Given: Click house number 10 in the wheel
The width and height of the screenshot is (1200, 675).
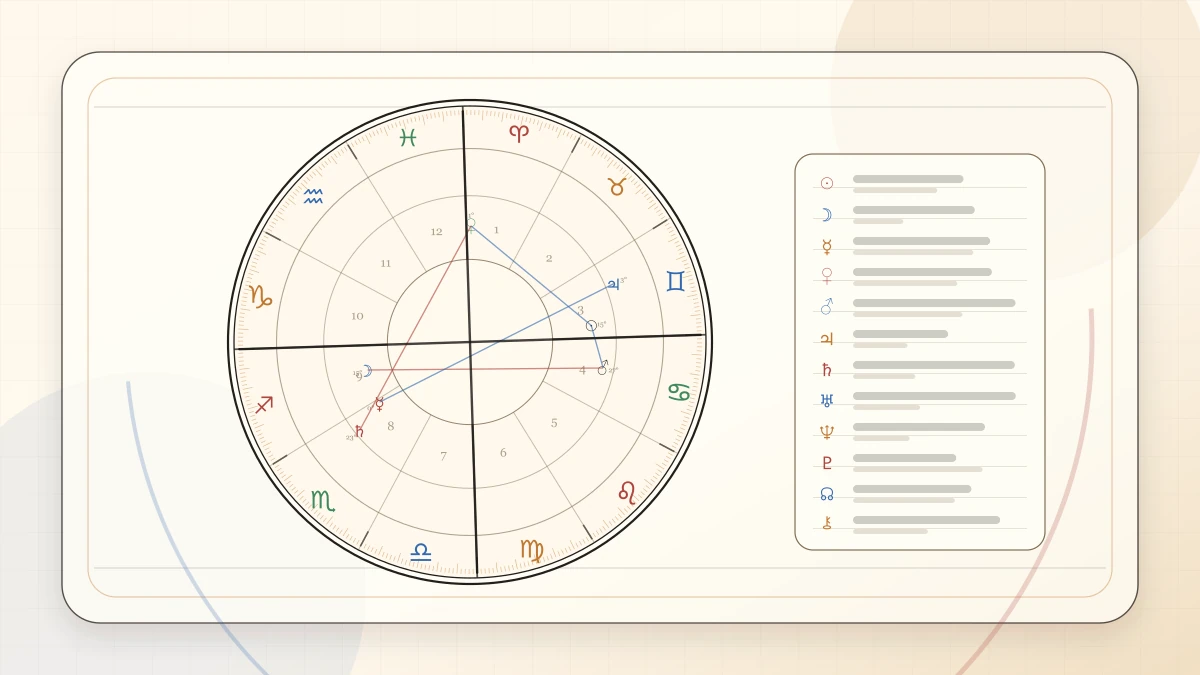Looking at the screenshot, I should point(357,316).
